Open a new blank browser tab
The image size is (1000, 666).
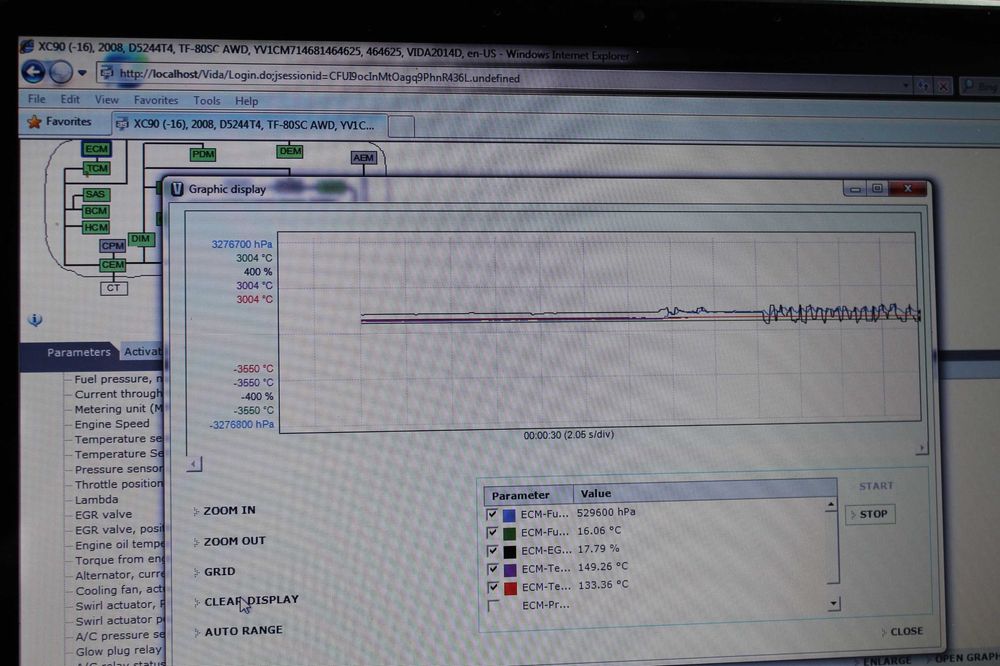coord(401,126)
